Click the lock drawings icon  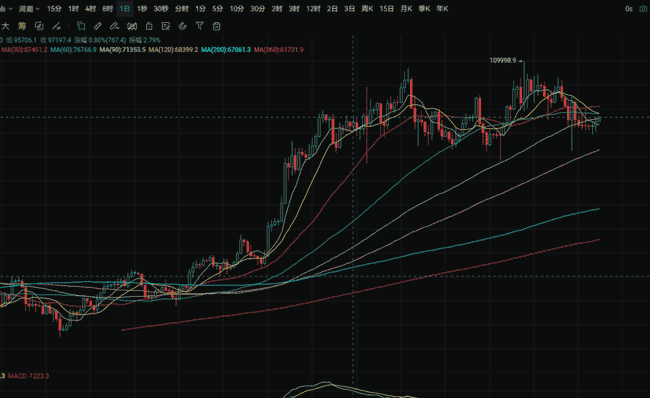(x=149, y=26)
